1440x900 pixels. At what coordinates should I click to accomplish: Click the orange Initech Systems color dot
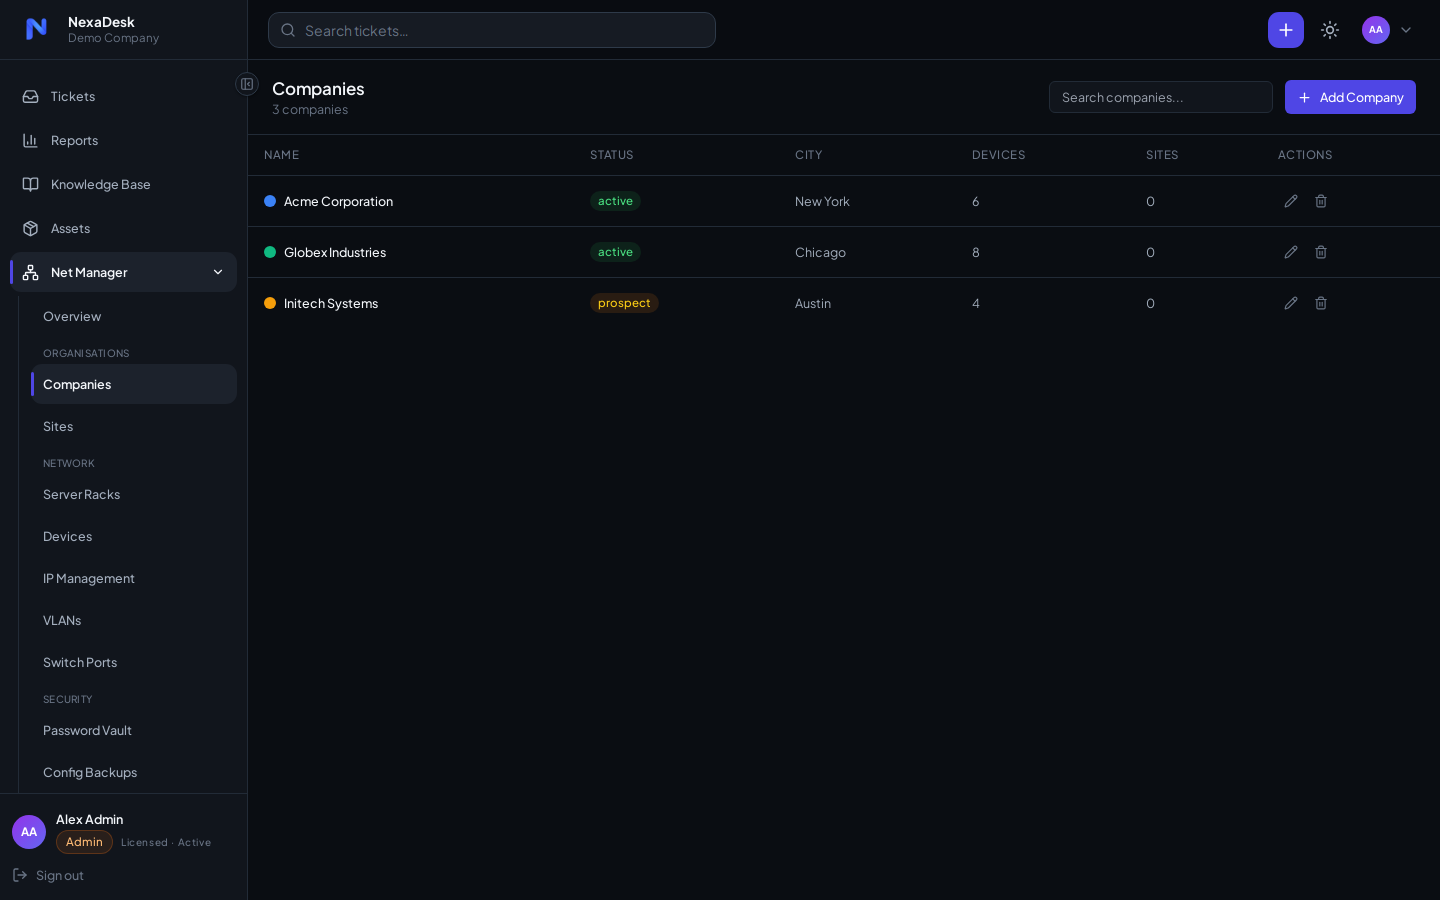(x=270, y=303)
